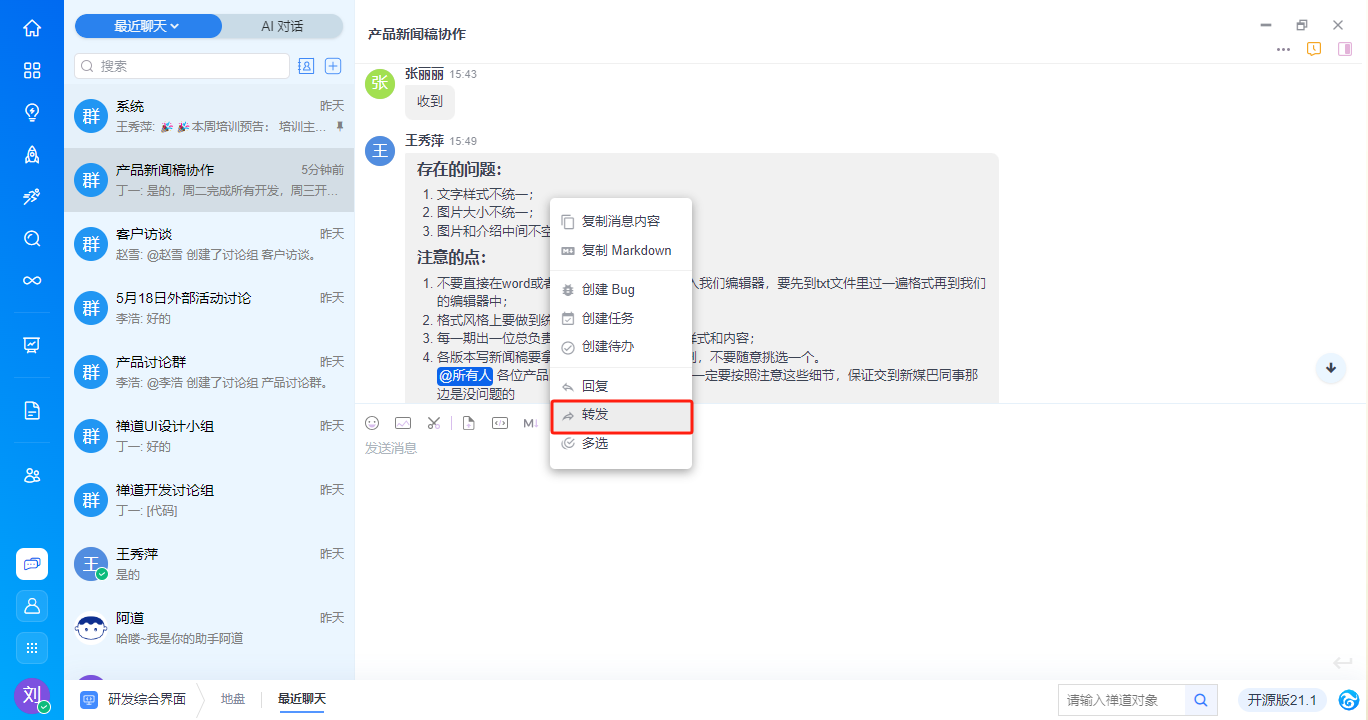This screenshot has height=720, width=1368.
Task: Select the screenshot scissors tool
Action: [433, 423]
